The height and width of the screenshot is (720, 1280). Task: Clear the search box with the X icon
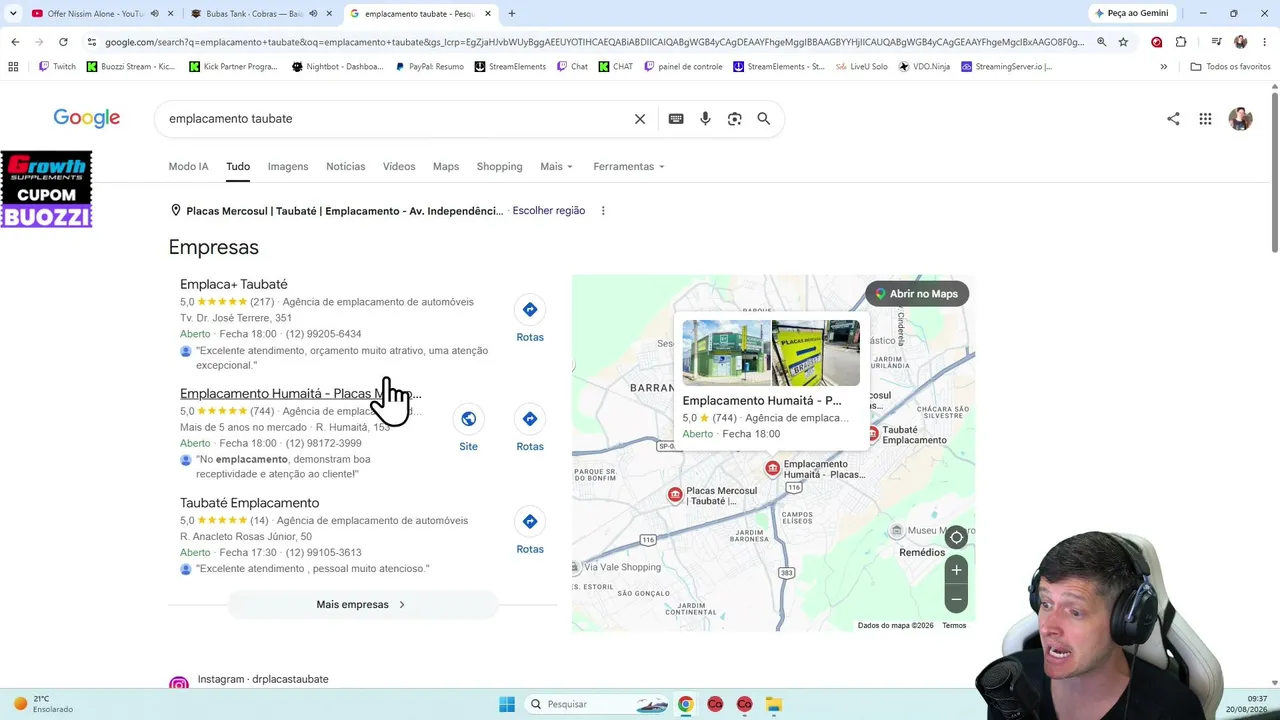tap(640, 119)
